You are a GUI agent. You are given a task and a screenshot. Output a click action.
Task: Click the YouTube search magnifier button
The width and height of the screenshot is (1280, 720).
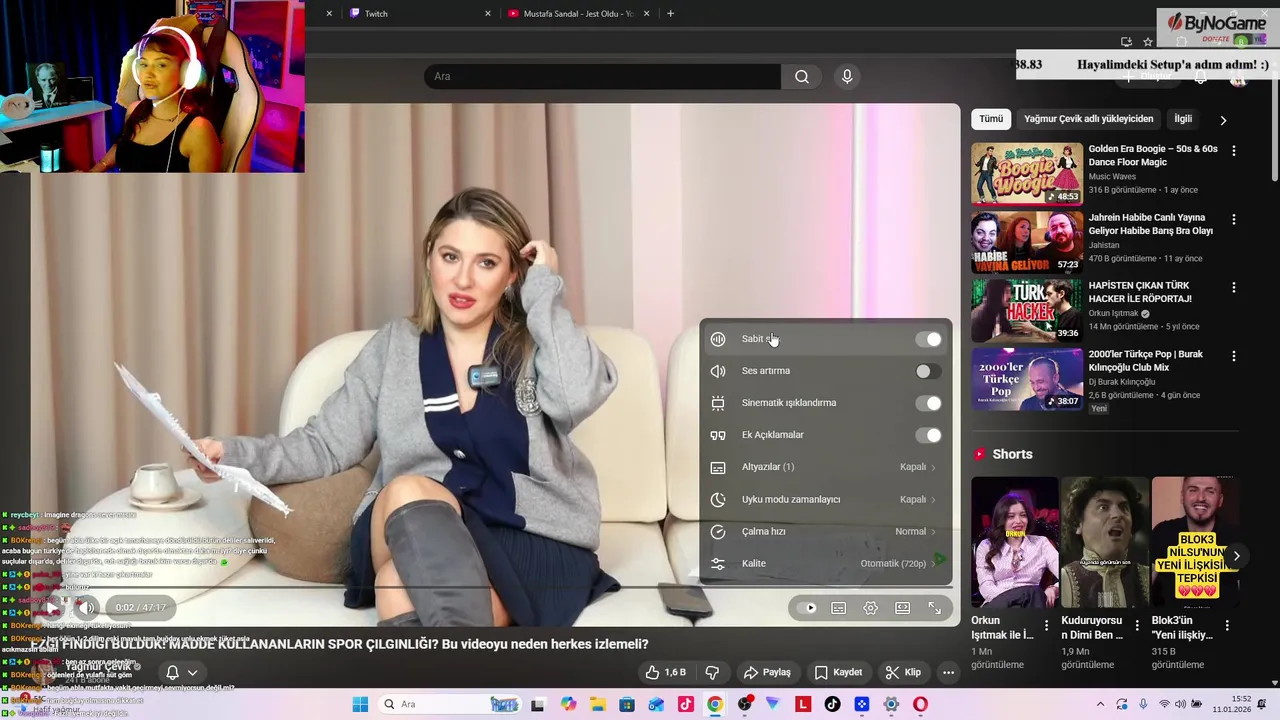[802, 77]
